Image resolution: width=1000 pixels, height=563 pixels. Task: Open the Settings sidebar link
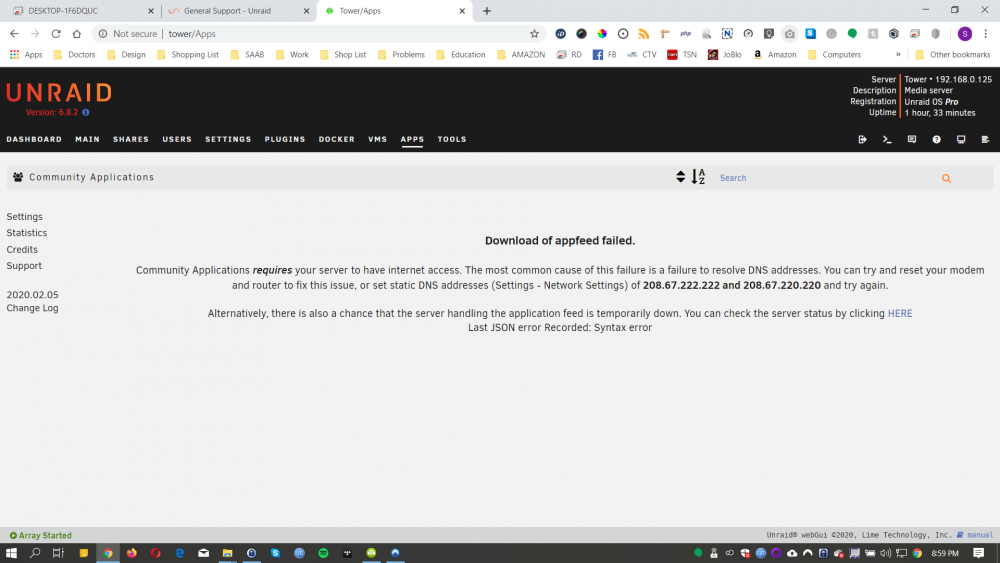click(x=24, y=217)
